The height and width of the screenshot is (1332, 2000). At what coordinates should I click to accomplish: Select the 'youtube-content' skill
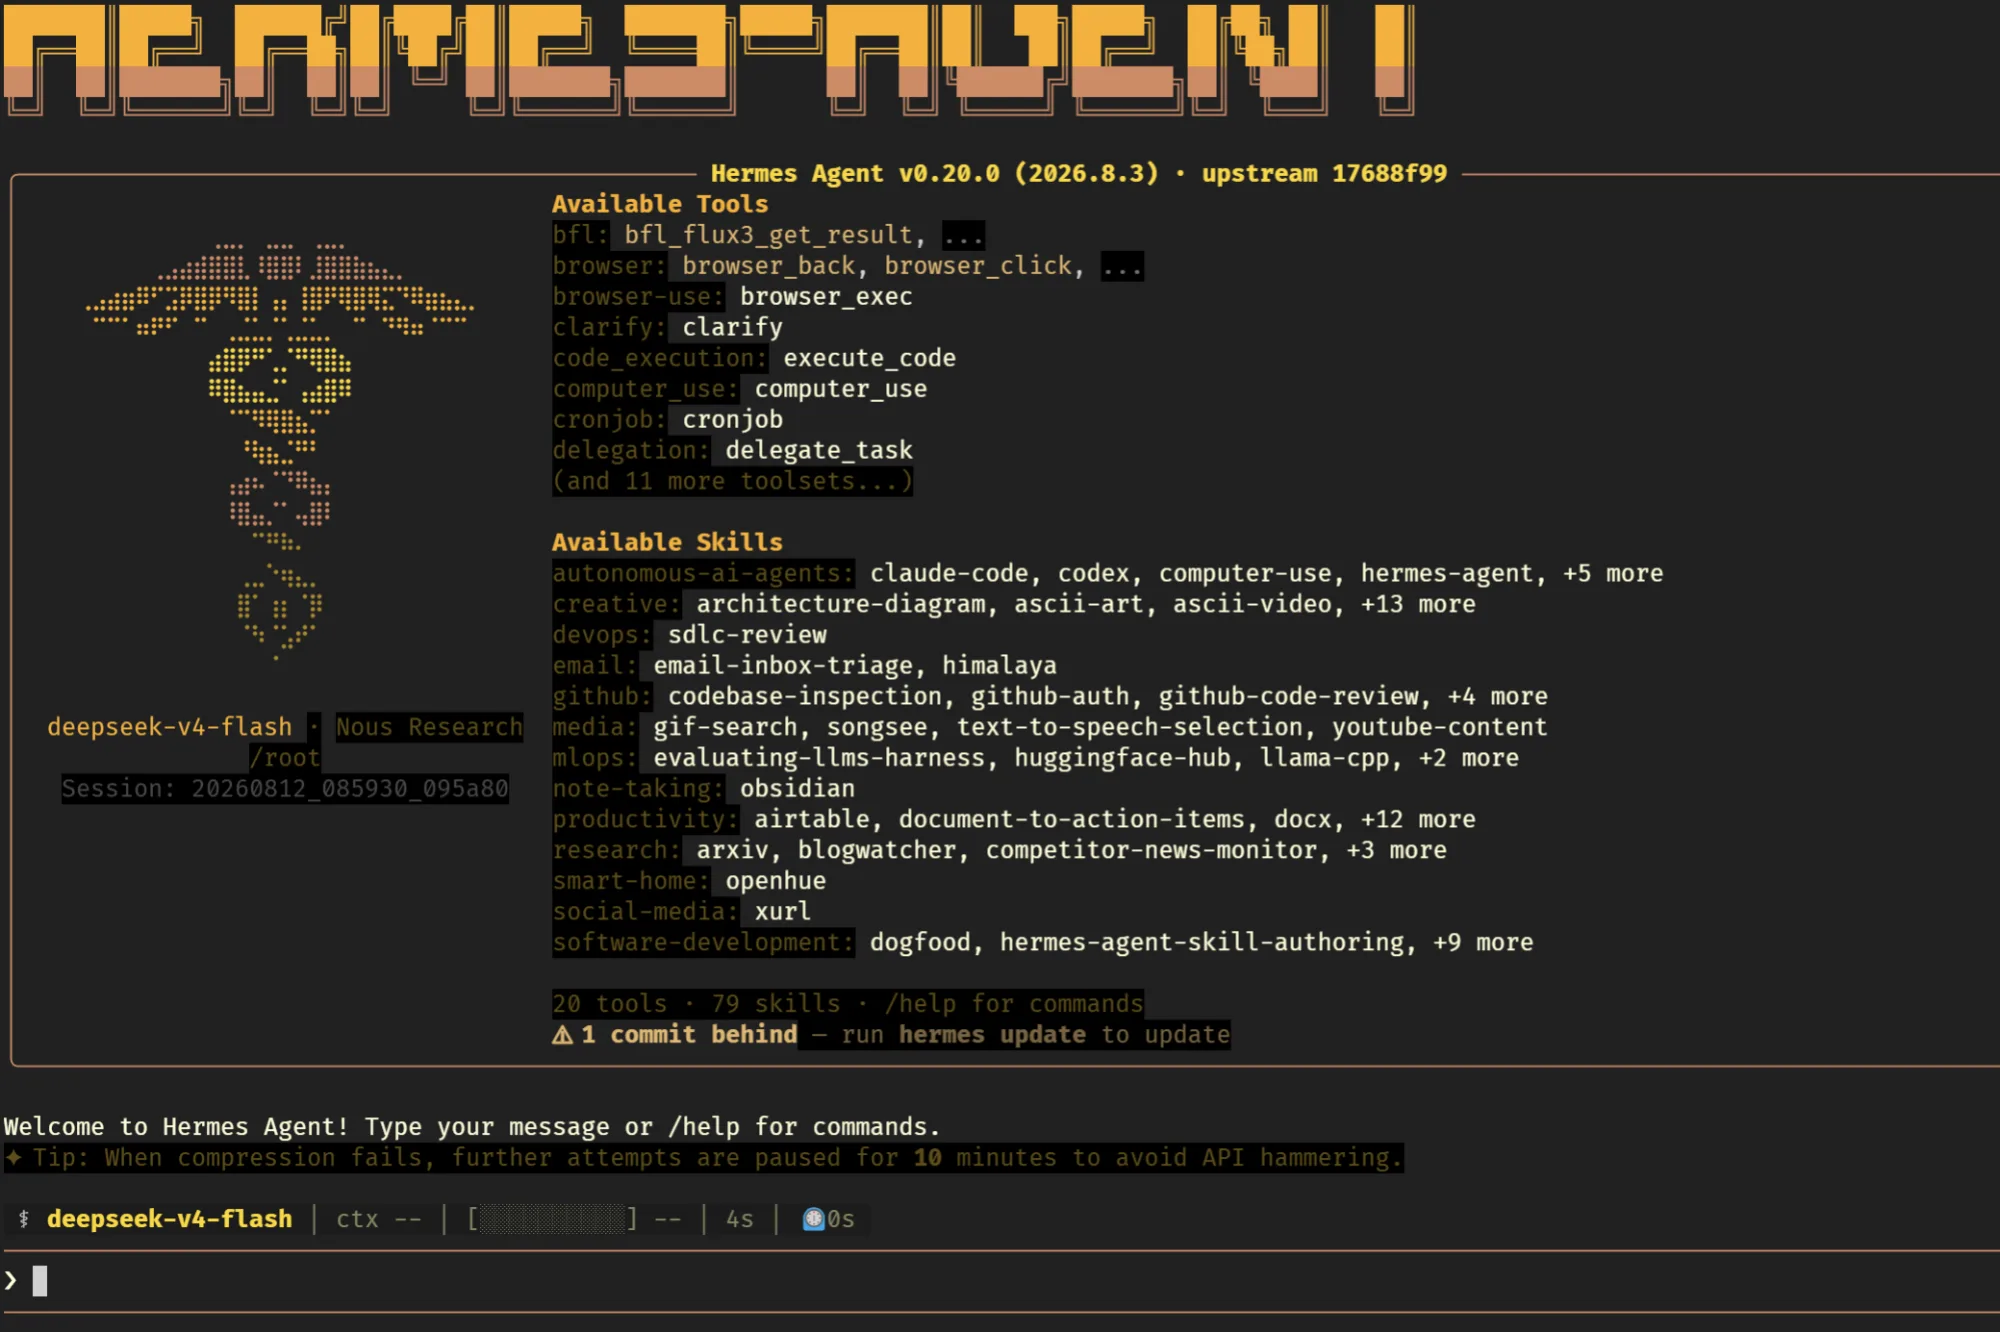pos(1439,727)
